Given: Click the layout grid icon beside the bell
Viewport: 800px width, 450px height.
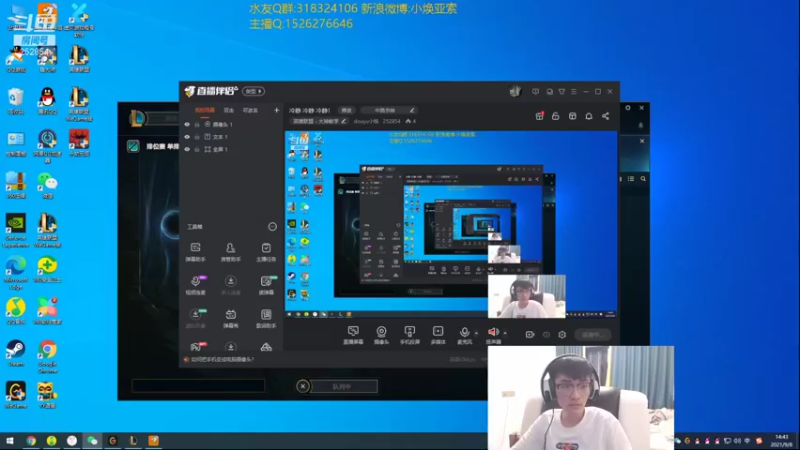Looking at the screenshot, I should click(572, 116).
